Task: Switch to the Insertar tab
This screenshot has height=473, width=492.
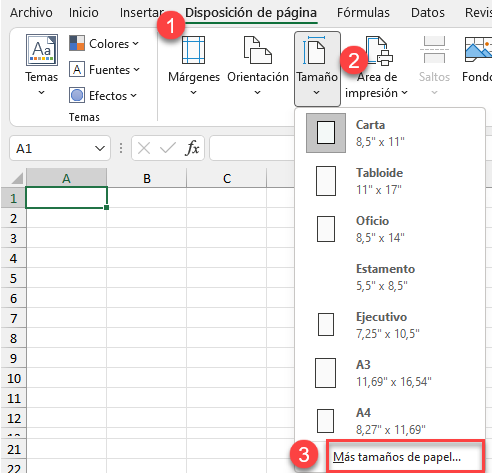Action: pos(142,13)
